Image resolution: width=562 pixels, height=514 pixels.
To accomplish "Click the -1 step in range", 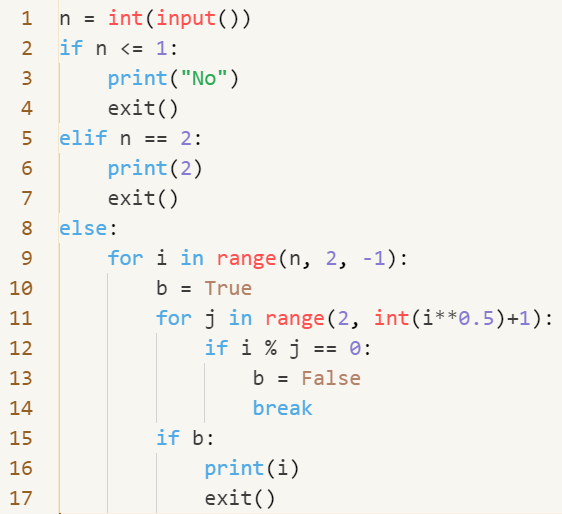I will pyautogui.click(x=374, y=258).
